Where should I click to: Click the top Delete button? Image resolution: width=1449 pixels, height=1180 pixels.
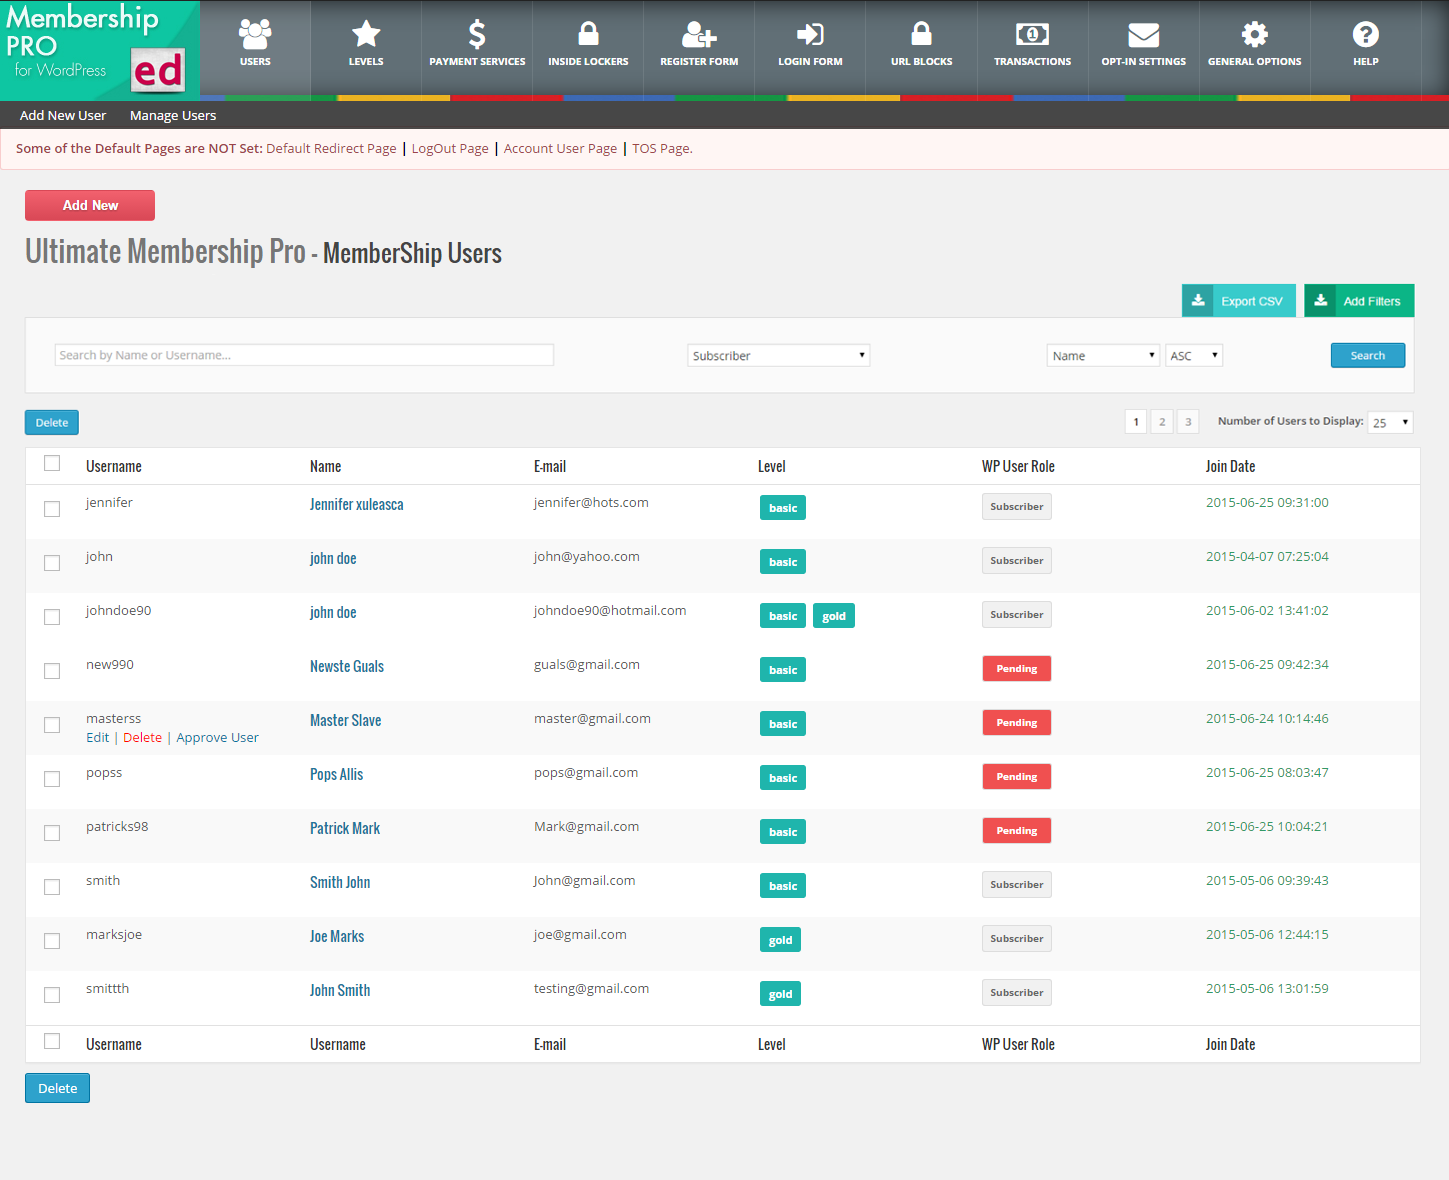52,422
